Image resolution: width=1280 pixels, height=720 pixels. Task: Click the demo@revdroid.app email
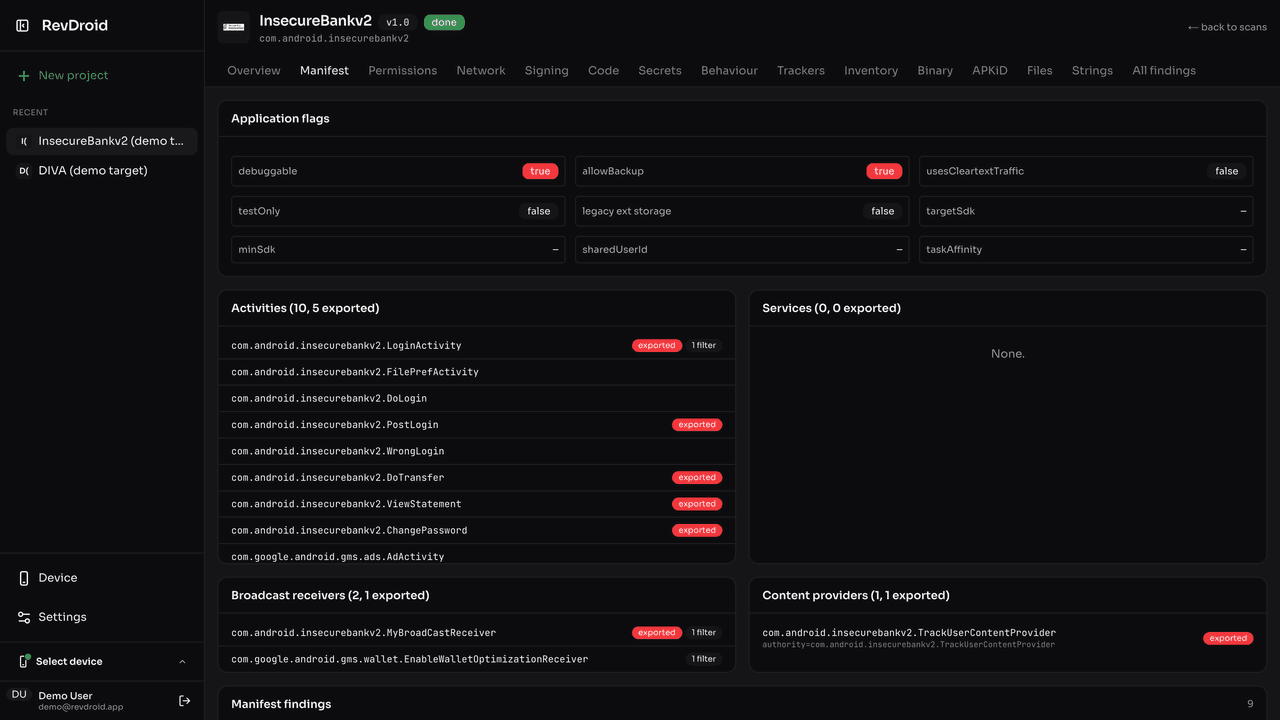(80, 707)
